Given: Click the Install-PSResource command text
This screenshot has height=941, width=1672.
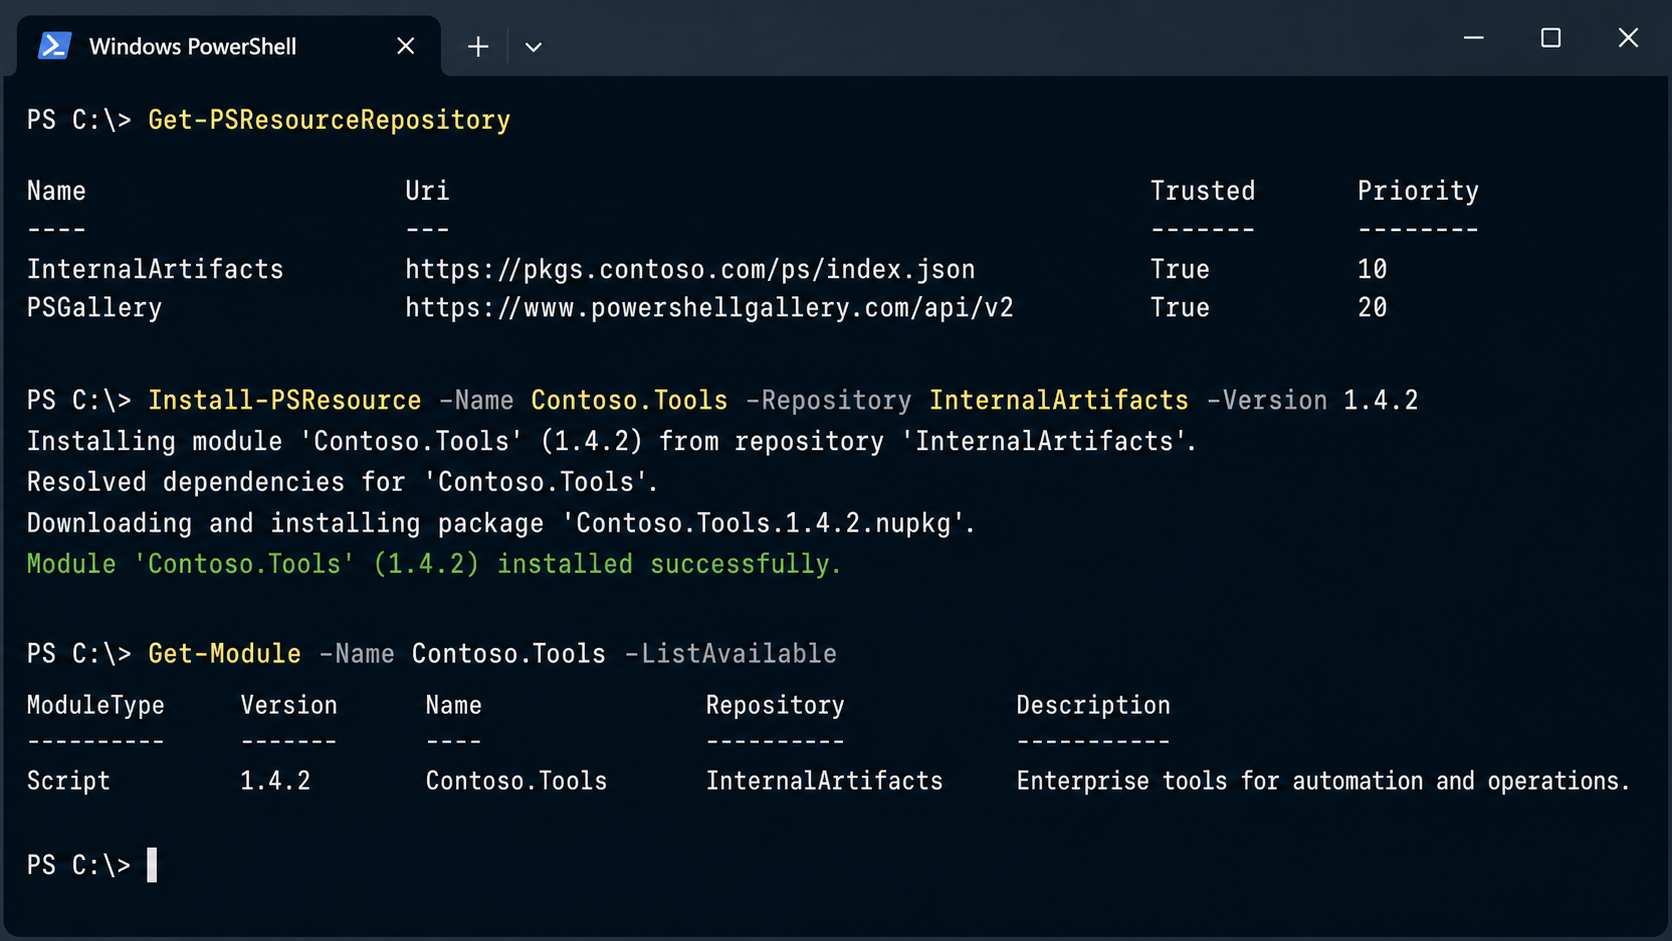Looking at the screenshot, I should click(285, 400).
